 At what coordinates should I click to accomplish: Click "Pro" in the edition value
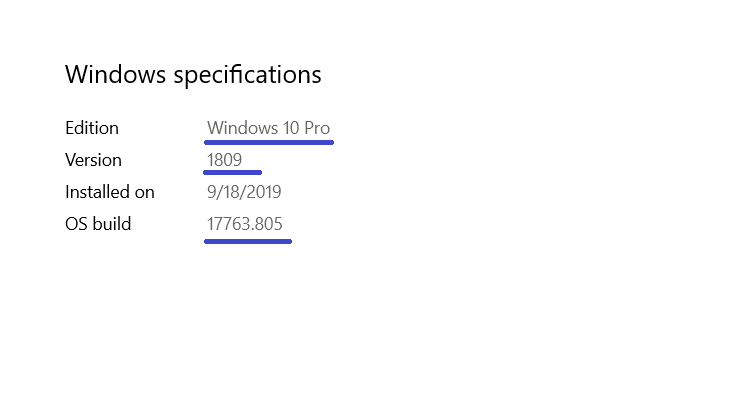(x=317, y=128)
